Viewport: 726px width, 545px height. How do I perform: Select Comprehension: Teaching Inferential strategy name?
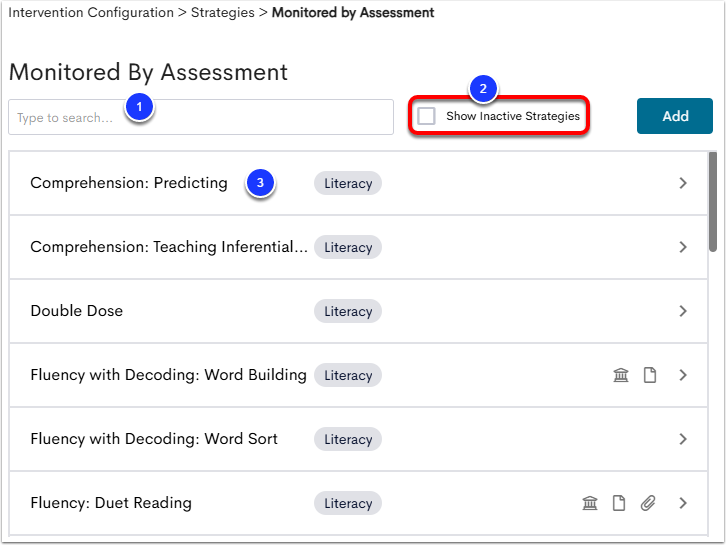[169, 247]
